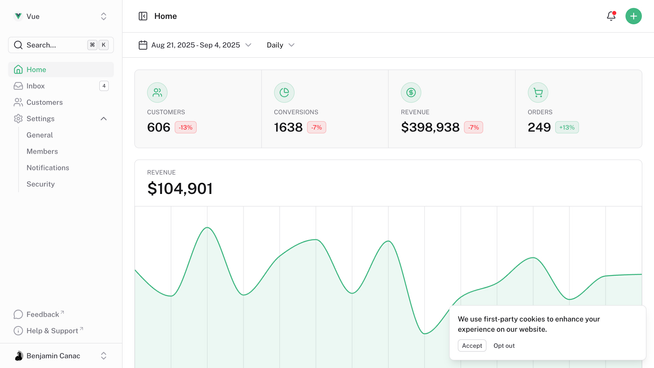Click the Feedback speech bubble icon

(18, 314)
